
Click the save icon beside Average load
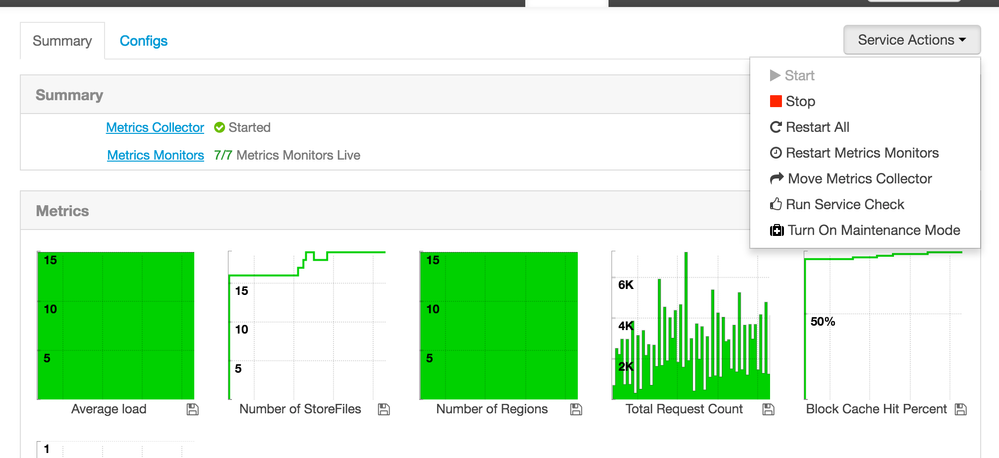192,410
